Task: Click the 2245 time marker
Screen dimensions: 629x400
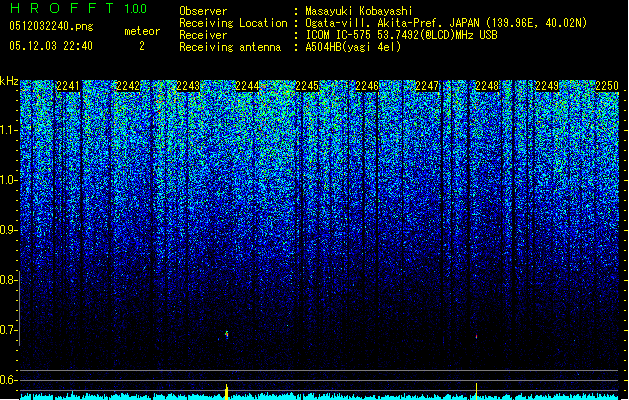Action: click(x=307, y=86)
